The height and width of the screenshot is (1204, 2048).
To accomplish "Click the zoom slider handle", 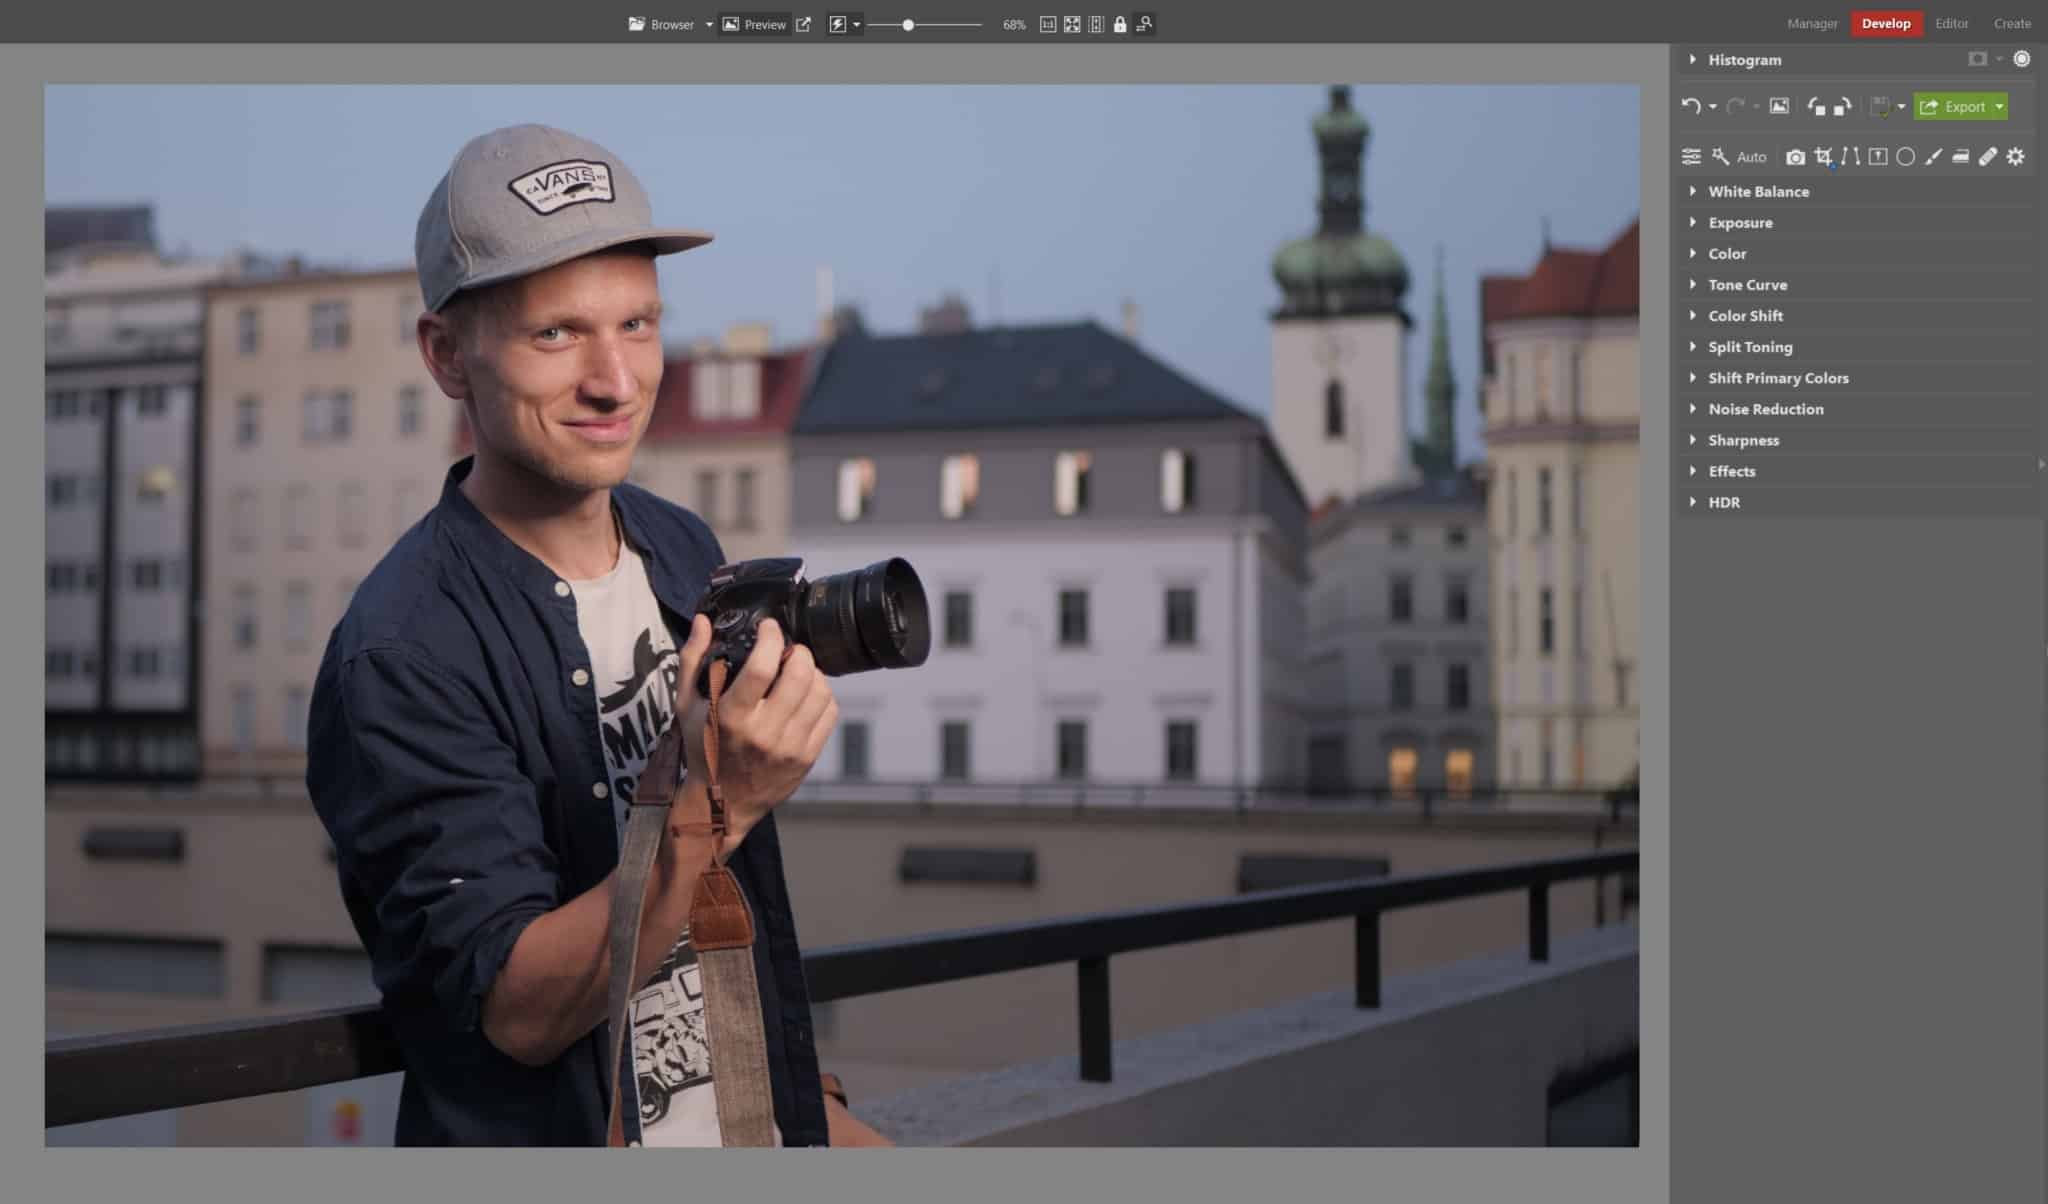I will click(908, 24).
